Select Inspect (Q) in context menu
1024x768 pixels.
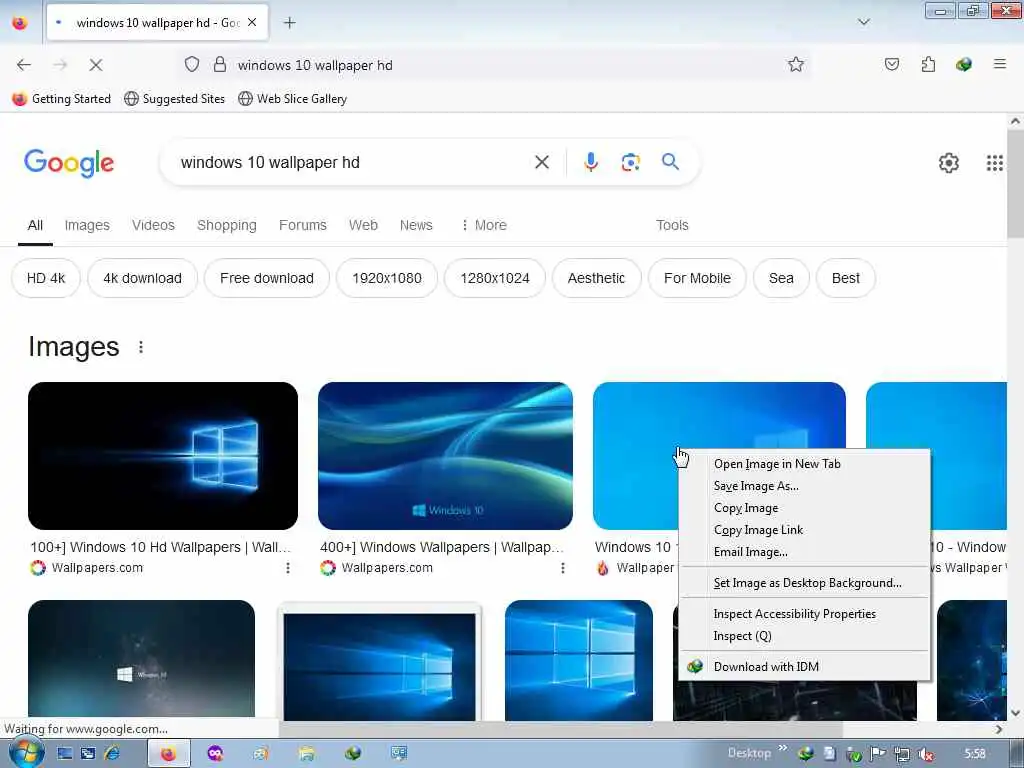(x=805, y=636)
